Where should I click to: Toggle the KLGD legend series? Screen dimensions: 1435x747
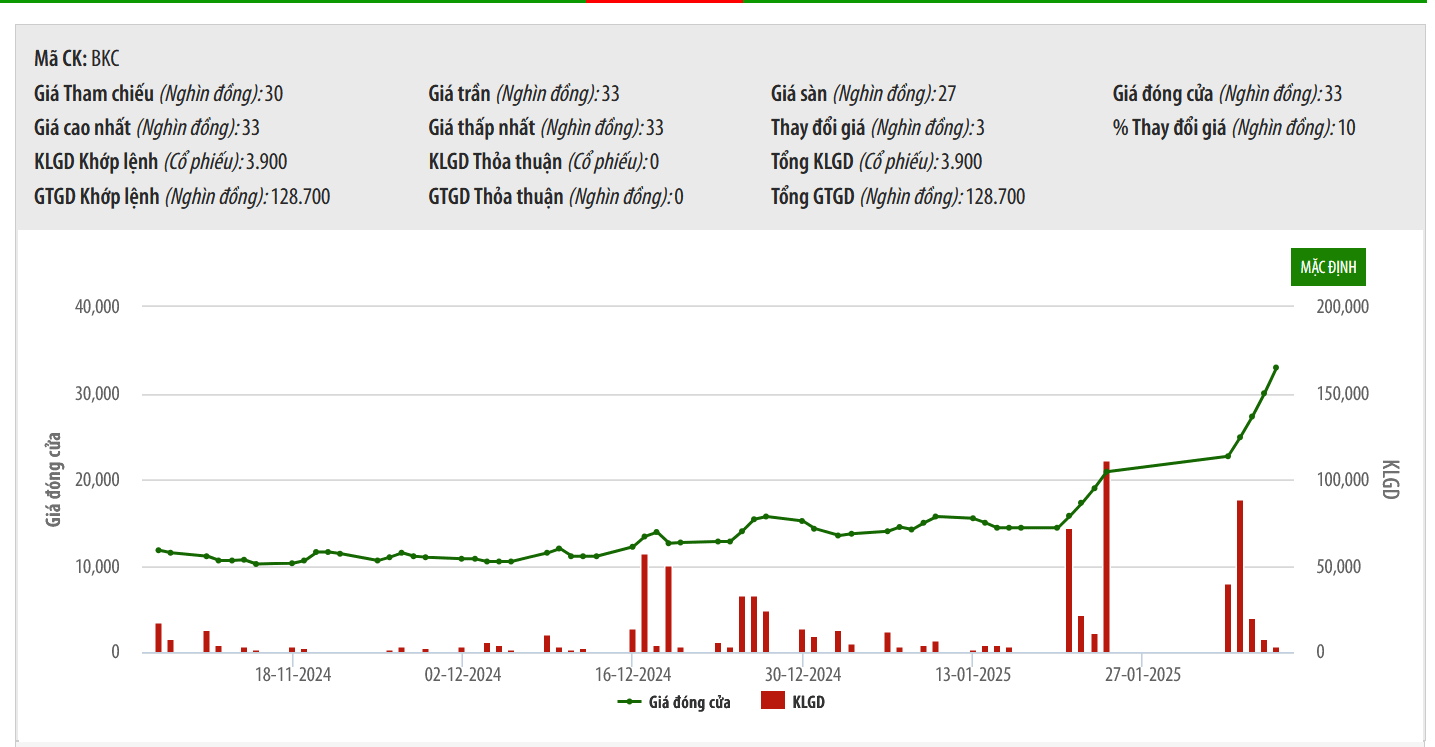tap(793, 702)
